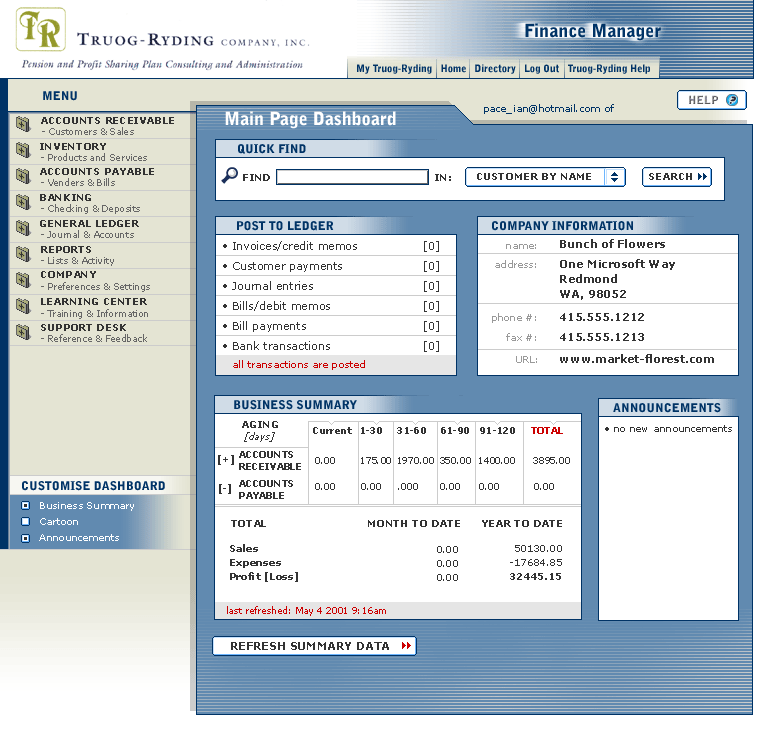Click the question mark help icon
This screenshot has height=740, width=760.
tap(732, 100)
